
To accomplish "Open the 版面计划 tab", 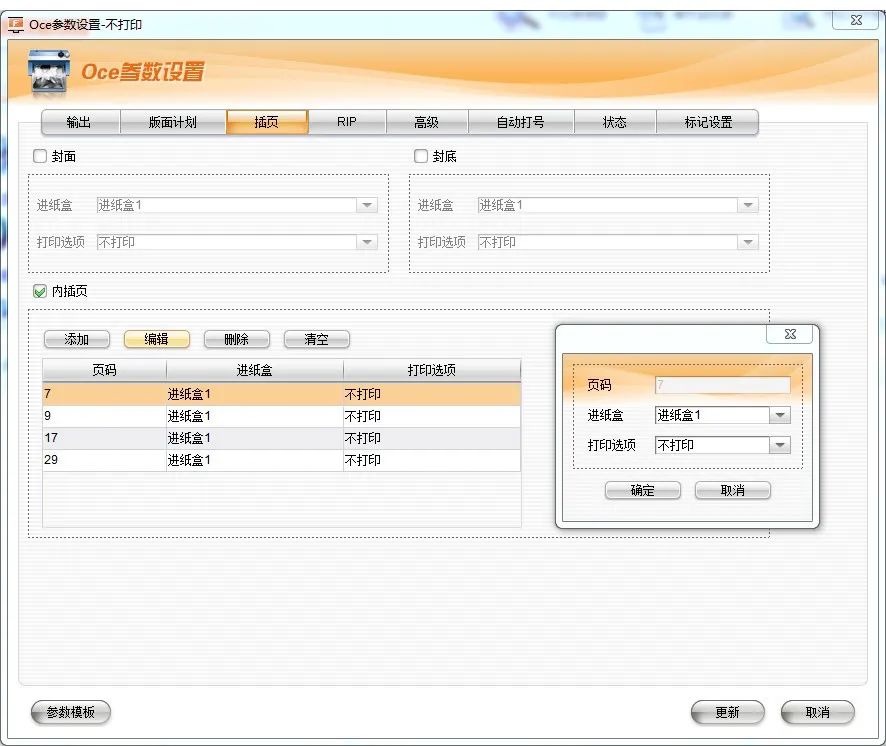I will tap(173, 122).
